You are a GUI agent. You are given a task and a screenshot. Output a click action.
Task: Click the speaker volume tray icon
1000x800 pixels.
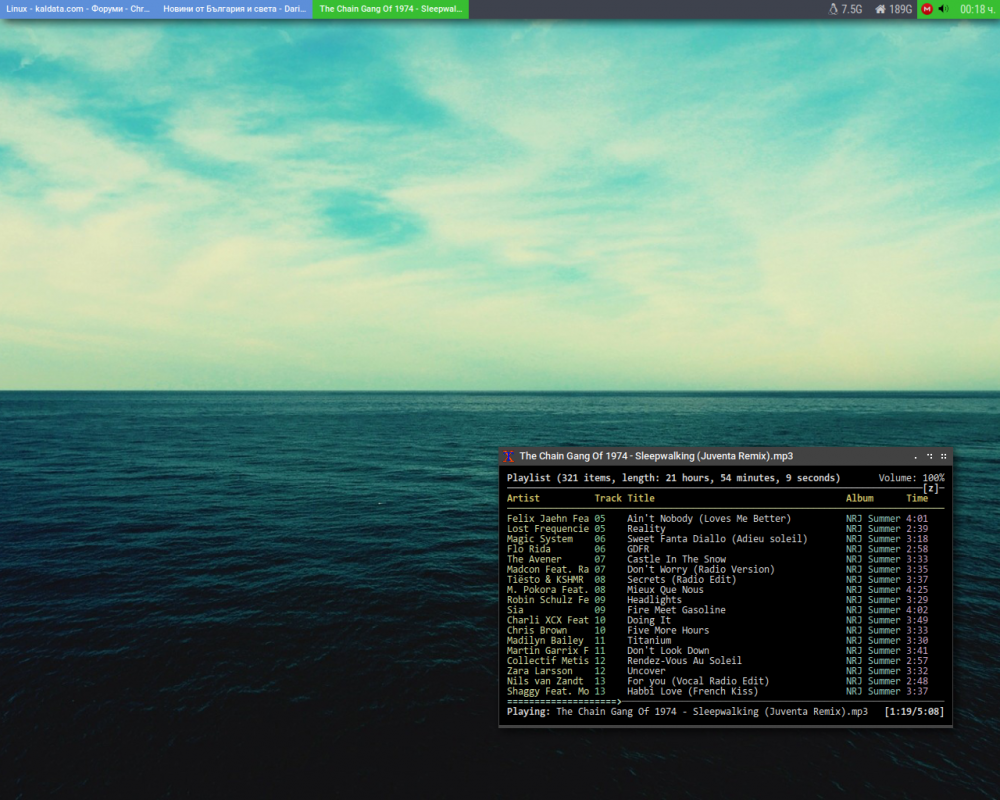[944, 9]
